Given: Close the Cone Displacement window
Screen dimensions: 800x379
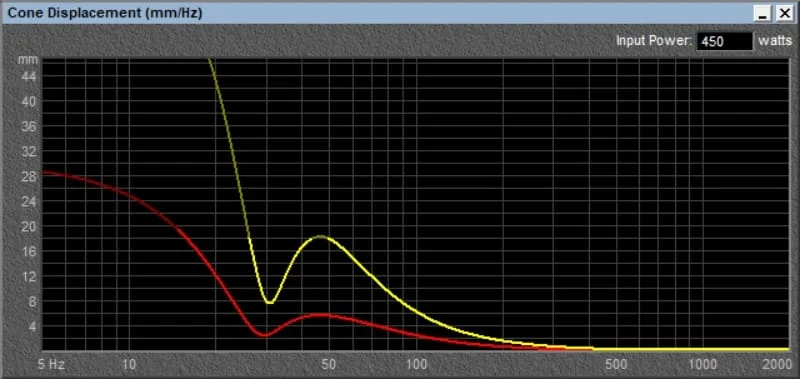Looking at the screenshot, I should (784, 14).
